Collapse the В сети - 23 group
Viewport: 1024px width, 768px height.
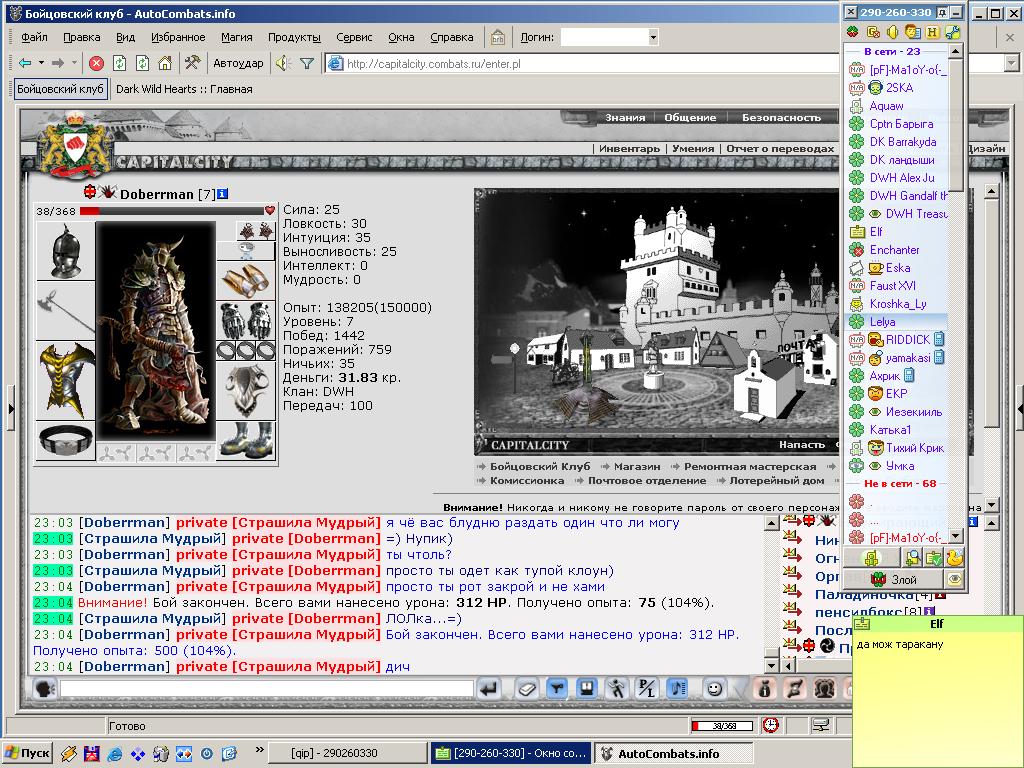[892, 51]
